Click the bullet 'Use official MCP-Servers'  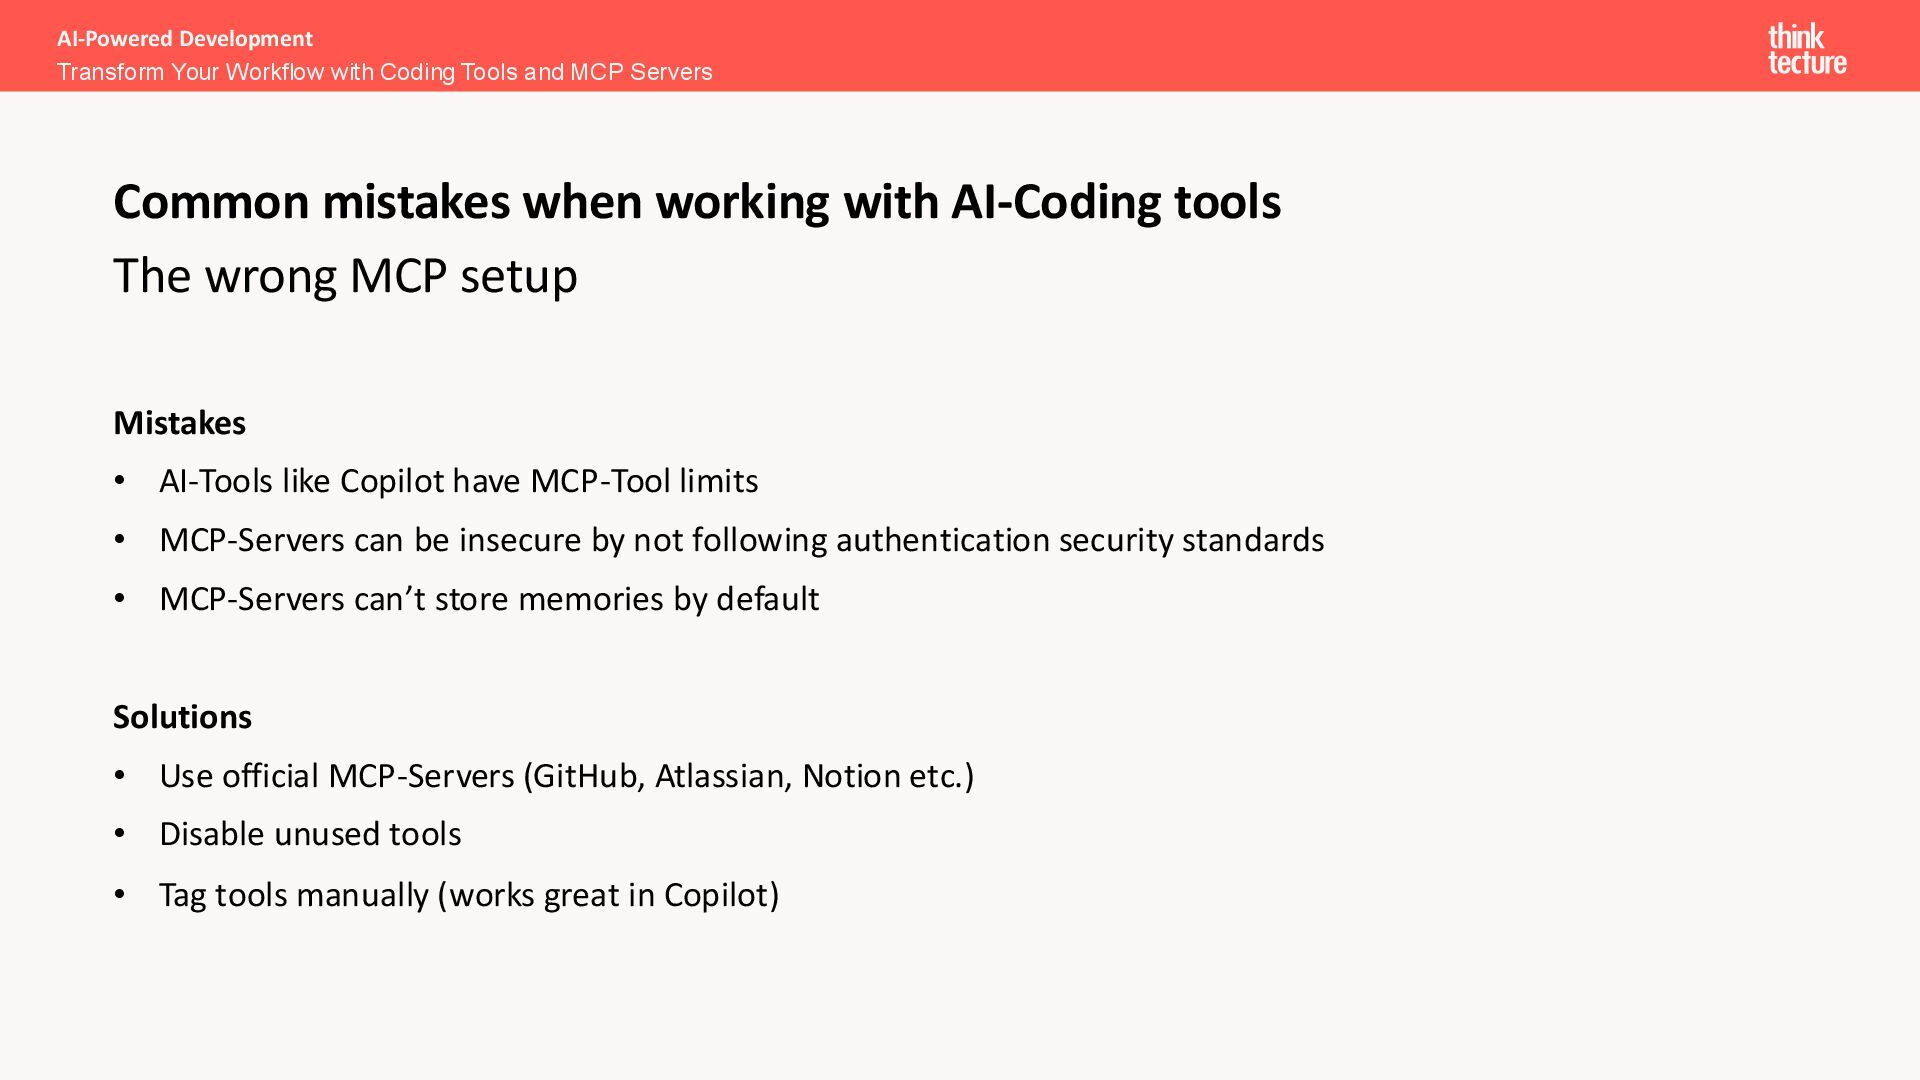567,776
